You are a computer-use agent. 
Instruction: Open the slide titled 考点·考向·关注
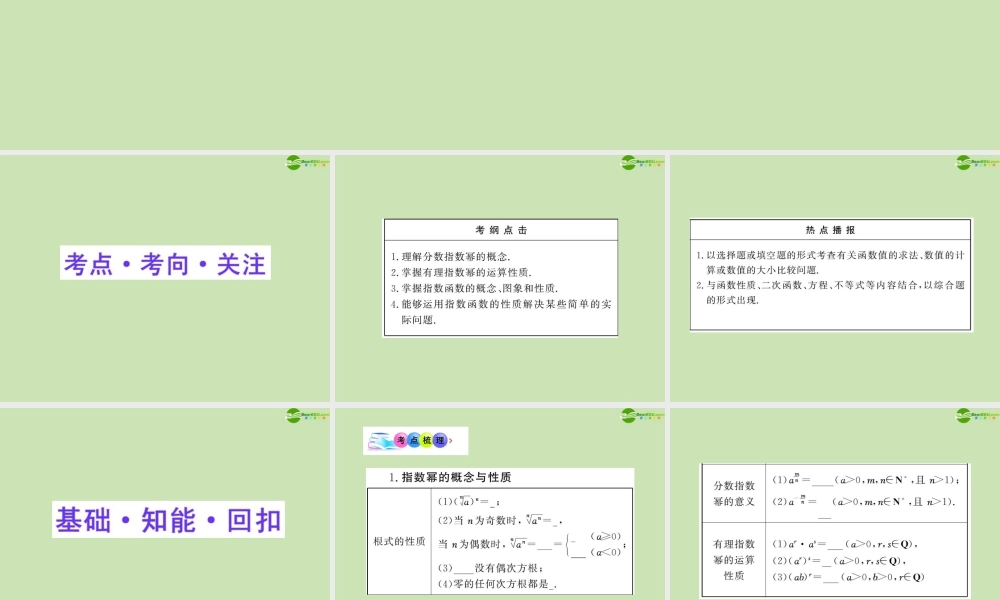[165, 263]
